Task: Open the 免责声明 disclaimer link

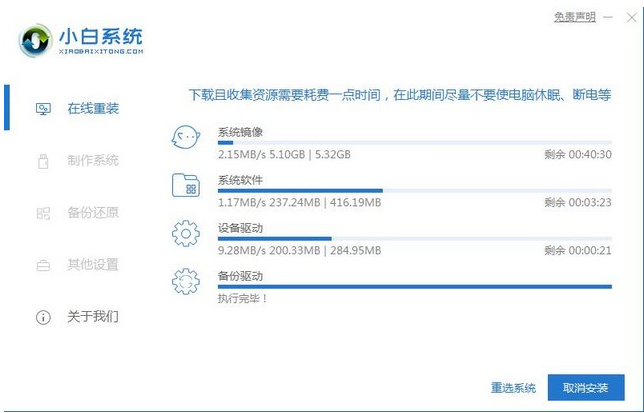Action: 574,17
